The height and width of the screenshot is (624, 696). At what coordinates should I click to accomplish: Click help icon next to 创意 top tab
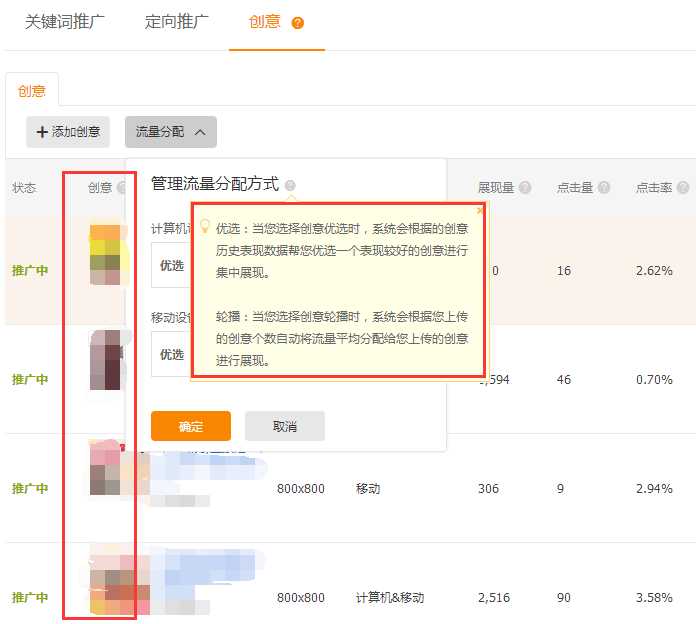click(297, 23)
